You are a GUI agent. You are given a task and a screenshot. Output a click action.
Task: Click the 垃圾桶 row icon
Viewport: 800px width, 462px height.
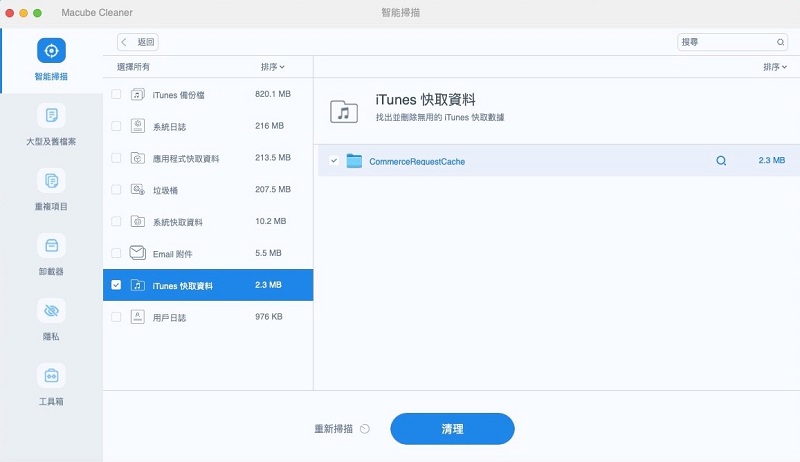(137, 190)
